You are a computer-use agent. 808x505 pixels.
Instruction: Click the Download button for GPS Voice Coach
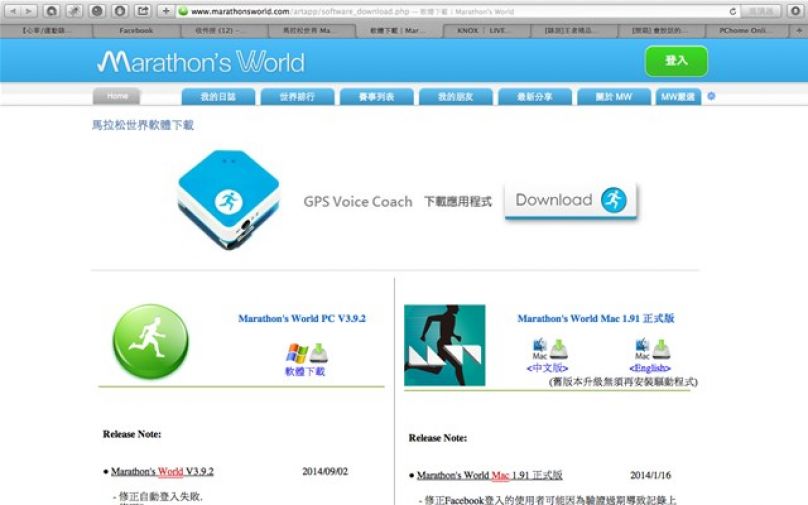570,200
